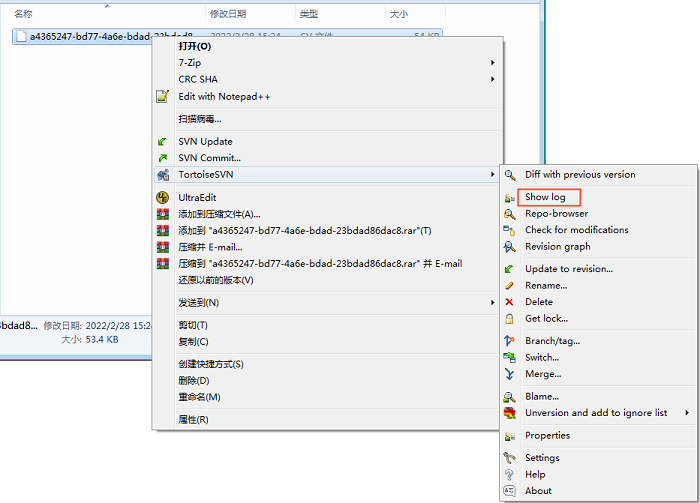
Task: Expand the 7-Zip submenu
Action: [492, 63]
